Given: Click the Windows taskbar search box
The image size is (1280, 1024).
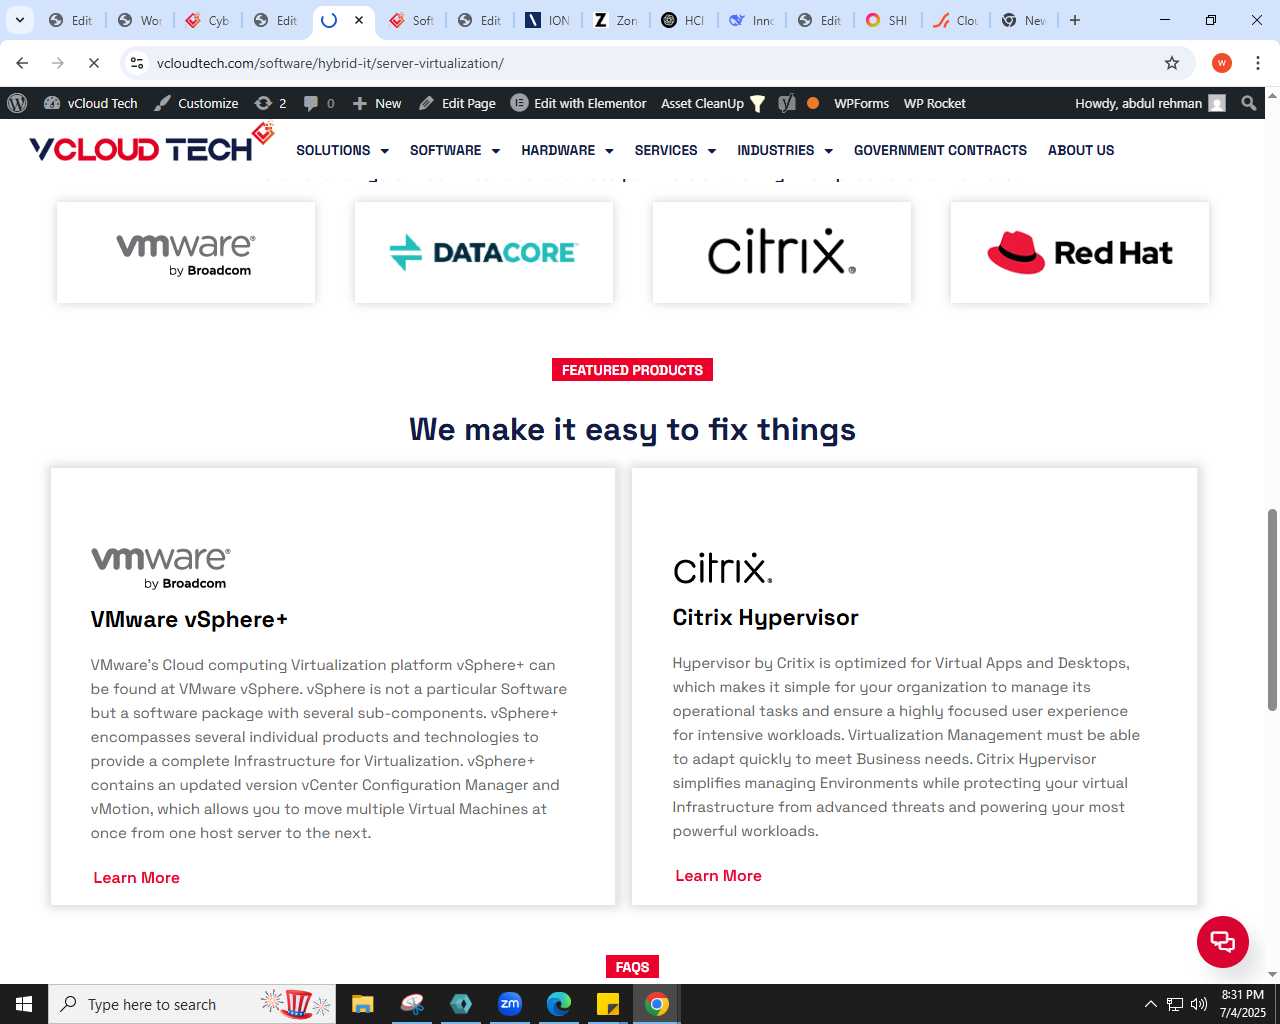Looking at the screenshot, I should [x=190, y=1004].
